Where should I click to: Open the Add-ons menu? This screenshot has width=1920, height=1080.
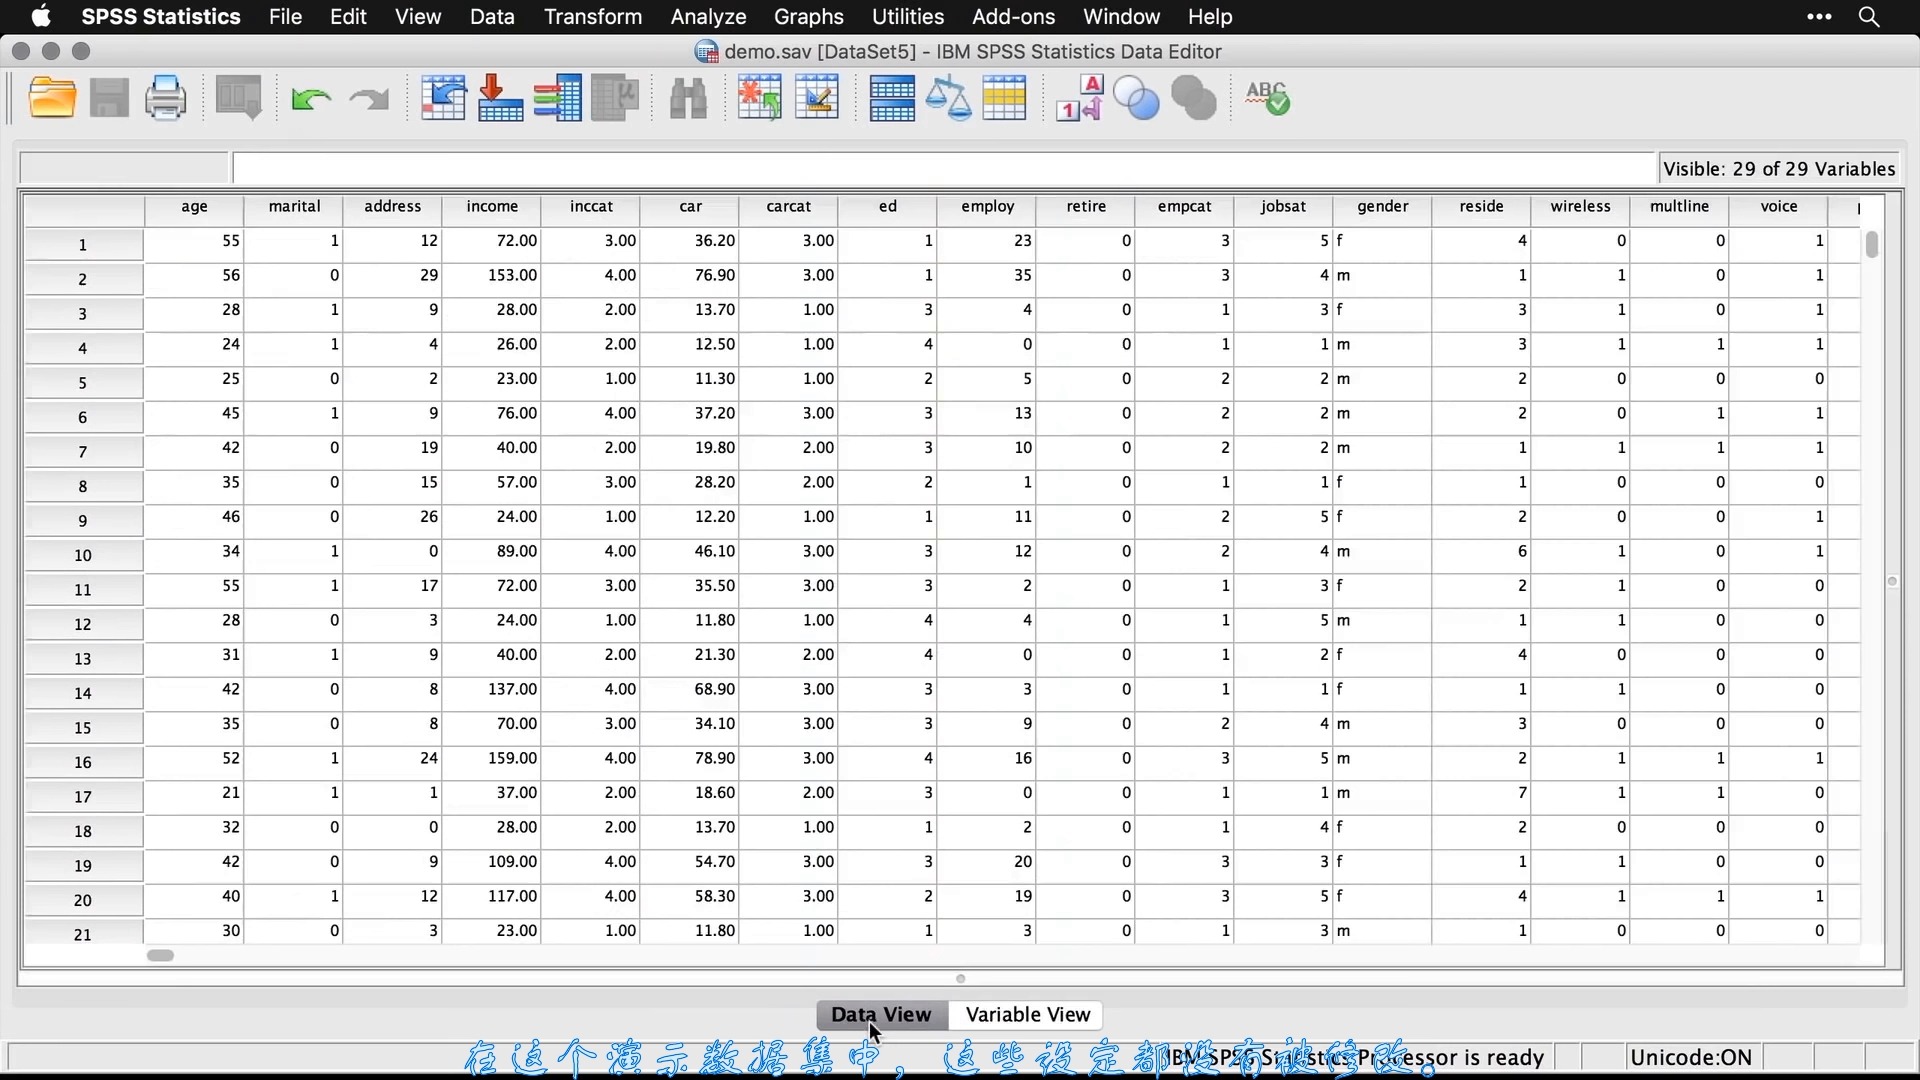[x=1013, y=17]
